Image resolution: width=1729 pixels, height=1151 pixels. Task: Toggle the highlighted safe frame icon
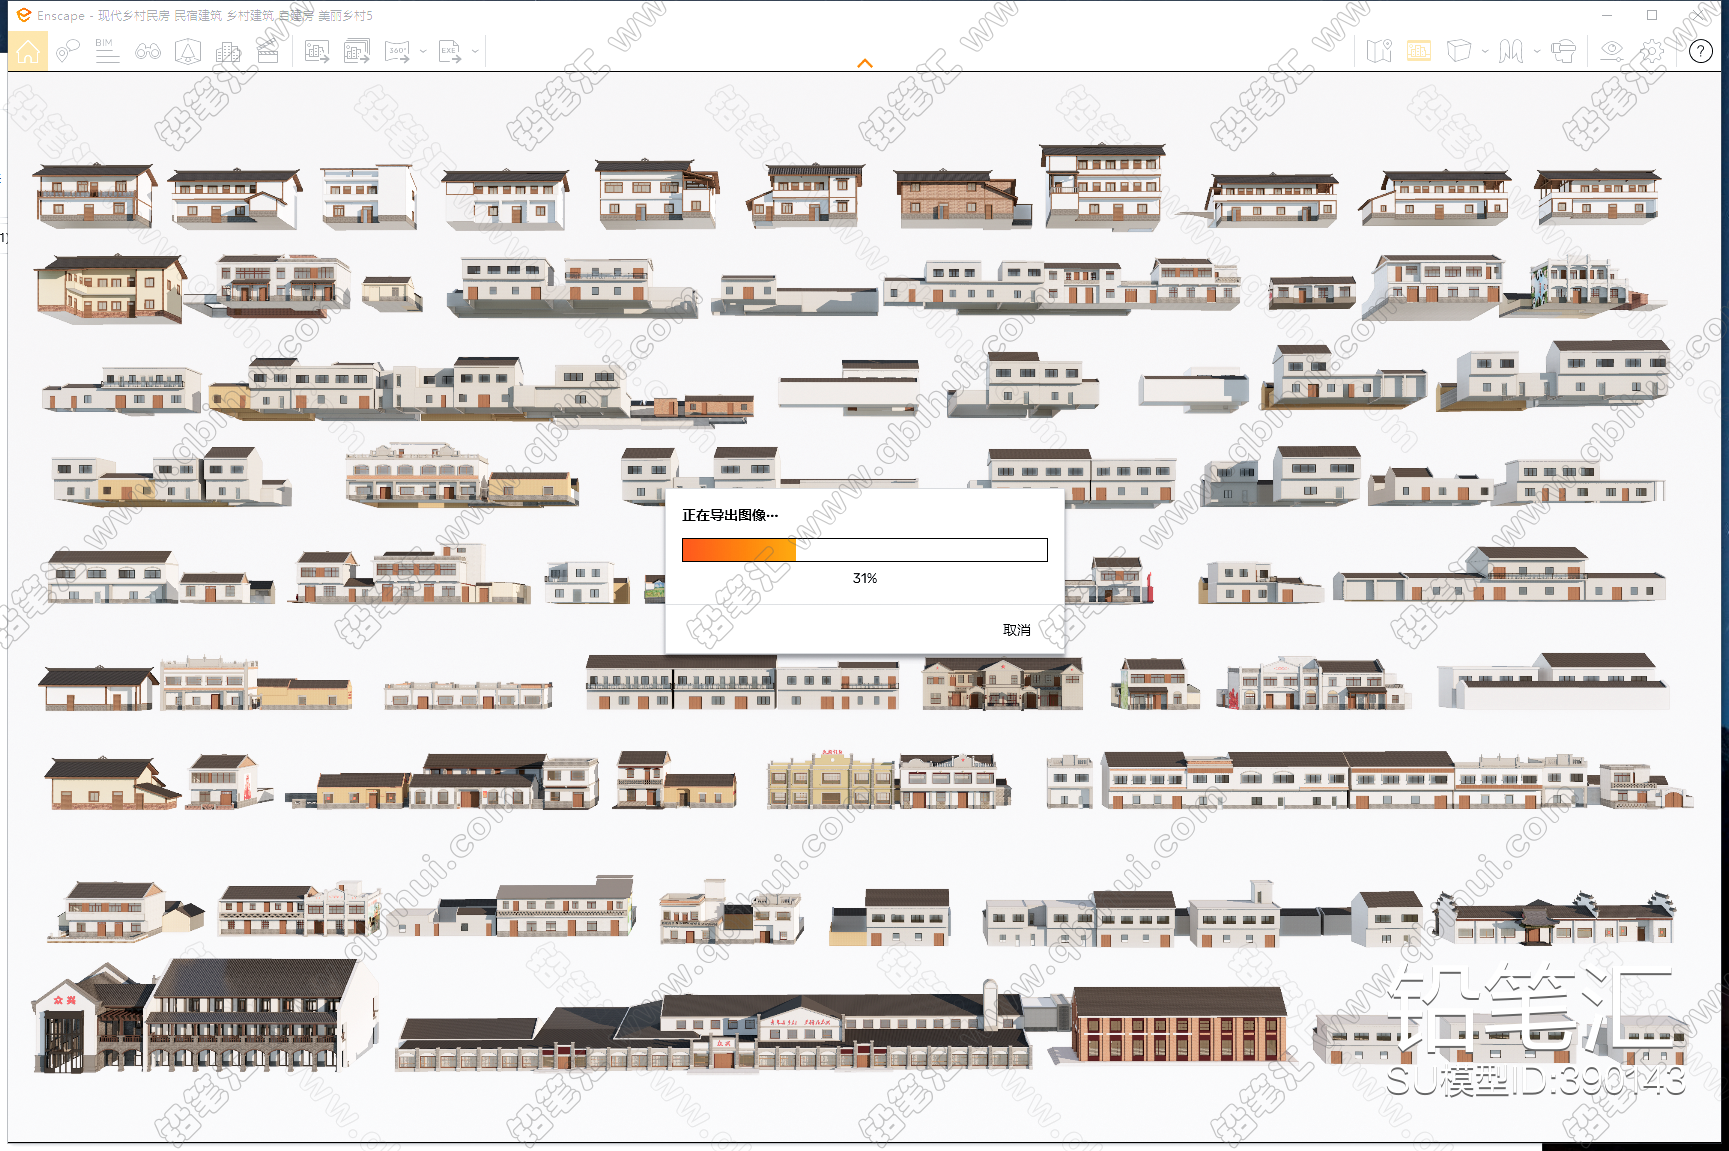tap(1419, 51)
